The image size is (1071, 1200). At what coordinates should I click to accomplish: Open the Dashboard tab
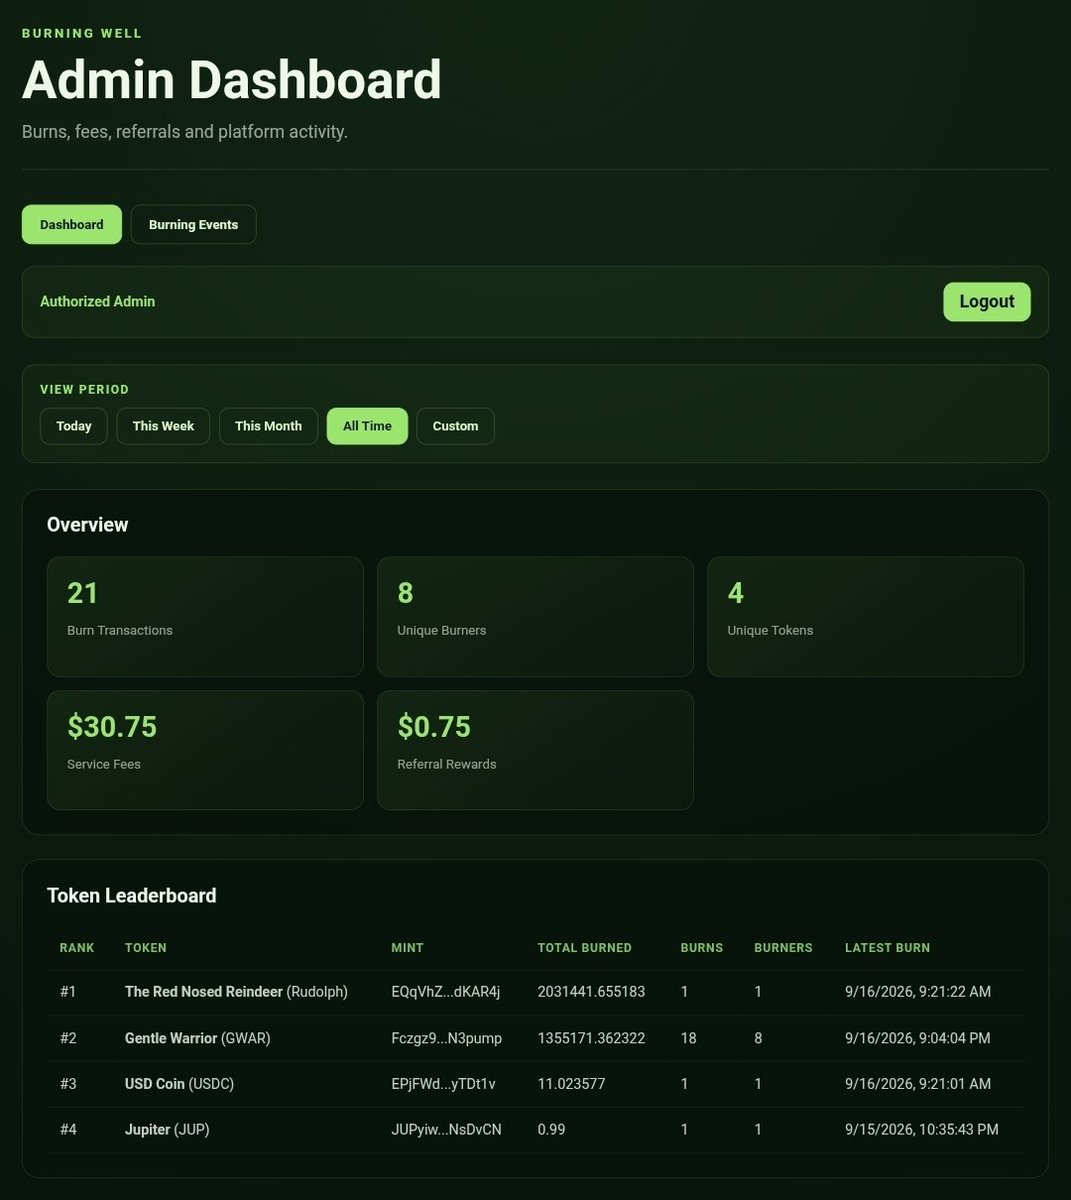(x=72, y=224)
